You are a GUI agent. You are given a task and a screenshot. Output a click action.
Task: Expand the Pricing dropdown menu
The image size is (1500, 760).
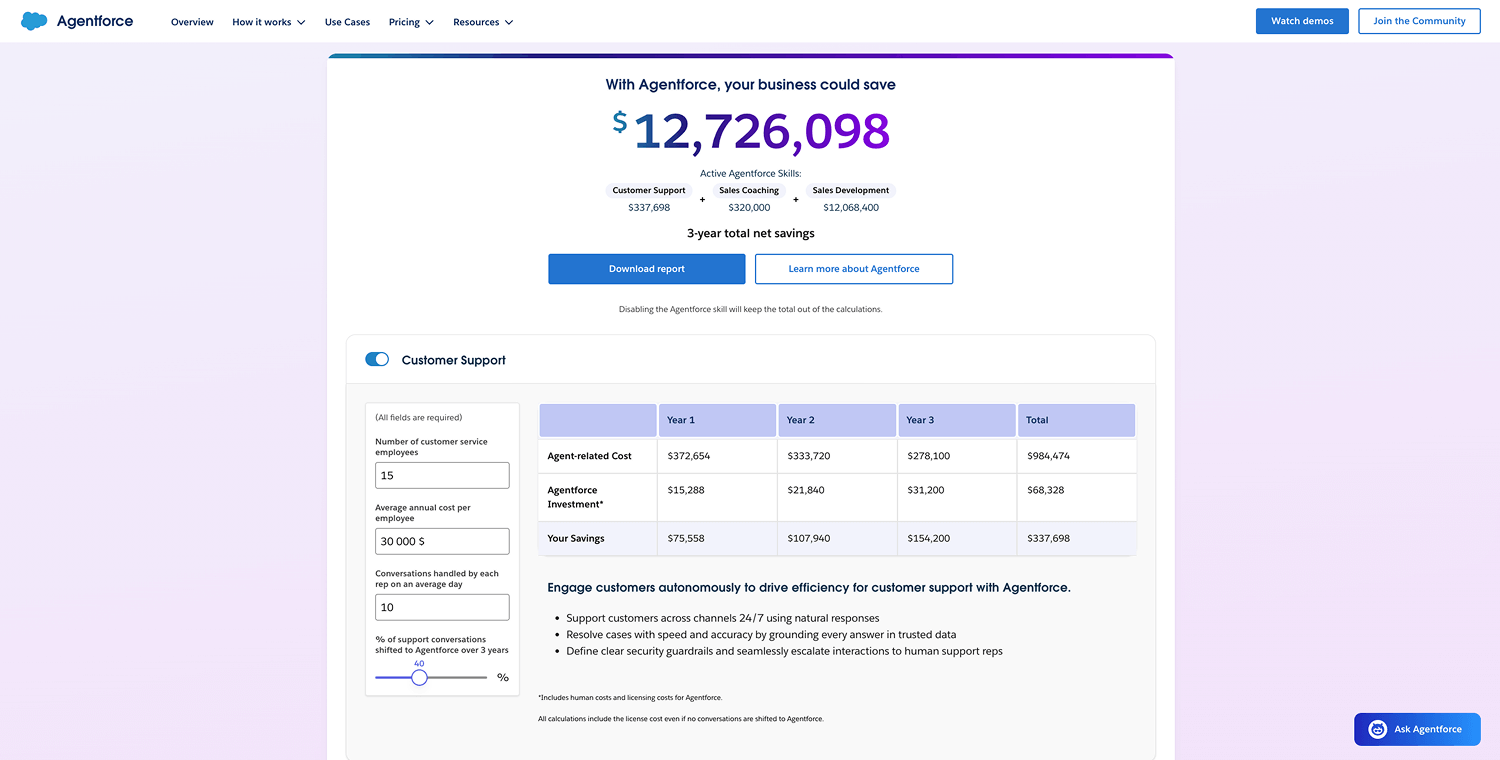coord(411,22)
